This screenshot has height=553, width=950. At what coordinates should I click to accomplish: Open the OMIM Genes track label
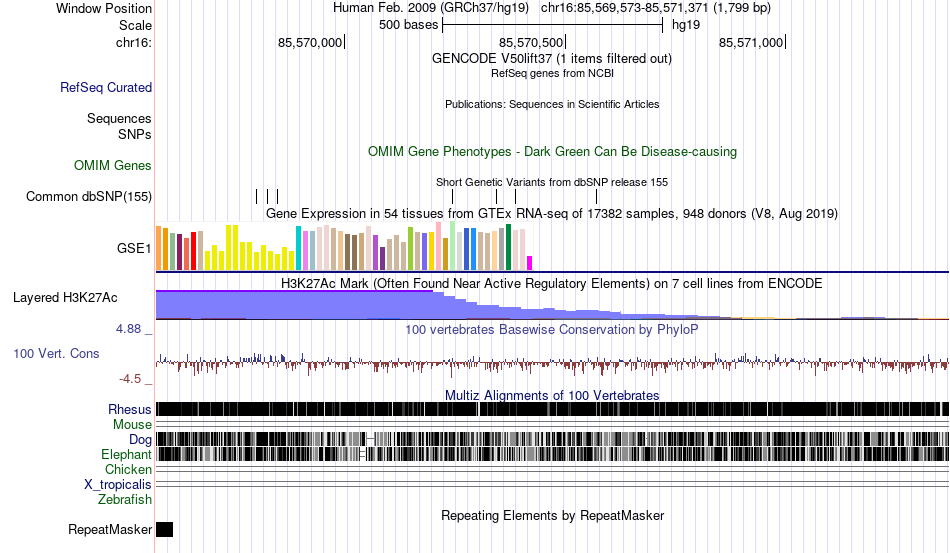pos(113,165)
